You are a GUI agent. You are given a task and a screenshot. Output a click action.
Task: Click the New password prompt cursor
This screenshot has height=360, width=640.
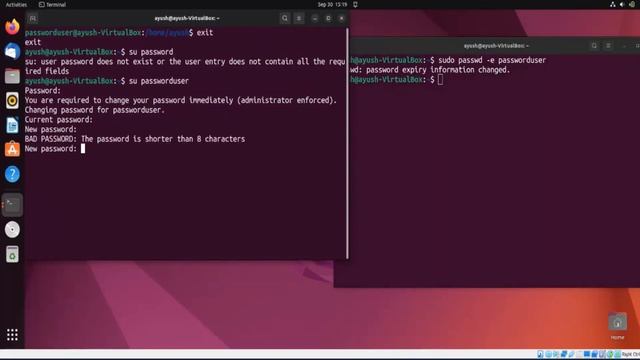(83, 149)
